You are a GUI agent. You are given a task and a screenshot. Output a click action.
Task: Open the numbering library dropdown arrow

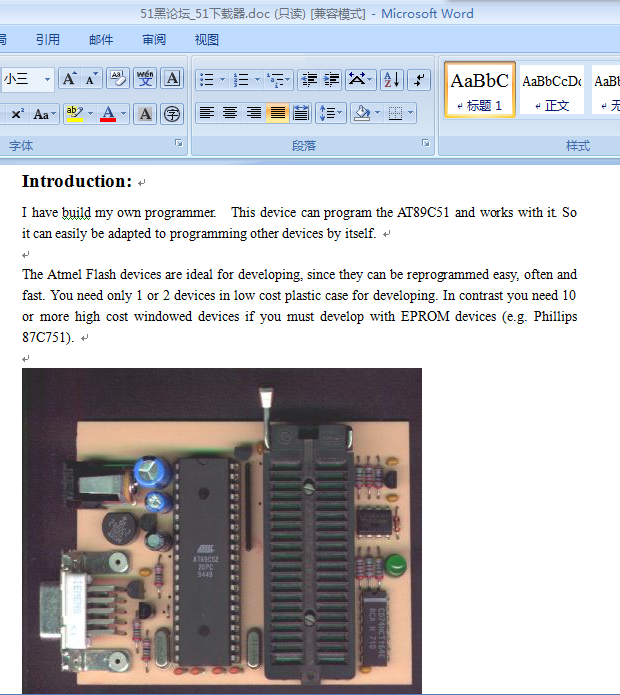[257, 80]
